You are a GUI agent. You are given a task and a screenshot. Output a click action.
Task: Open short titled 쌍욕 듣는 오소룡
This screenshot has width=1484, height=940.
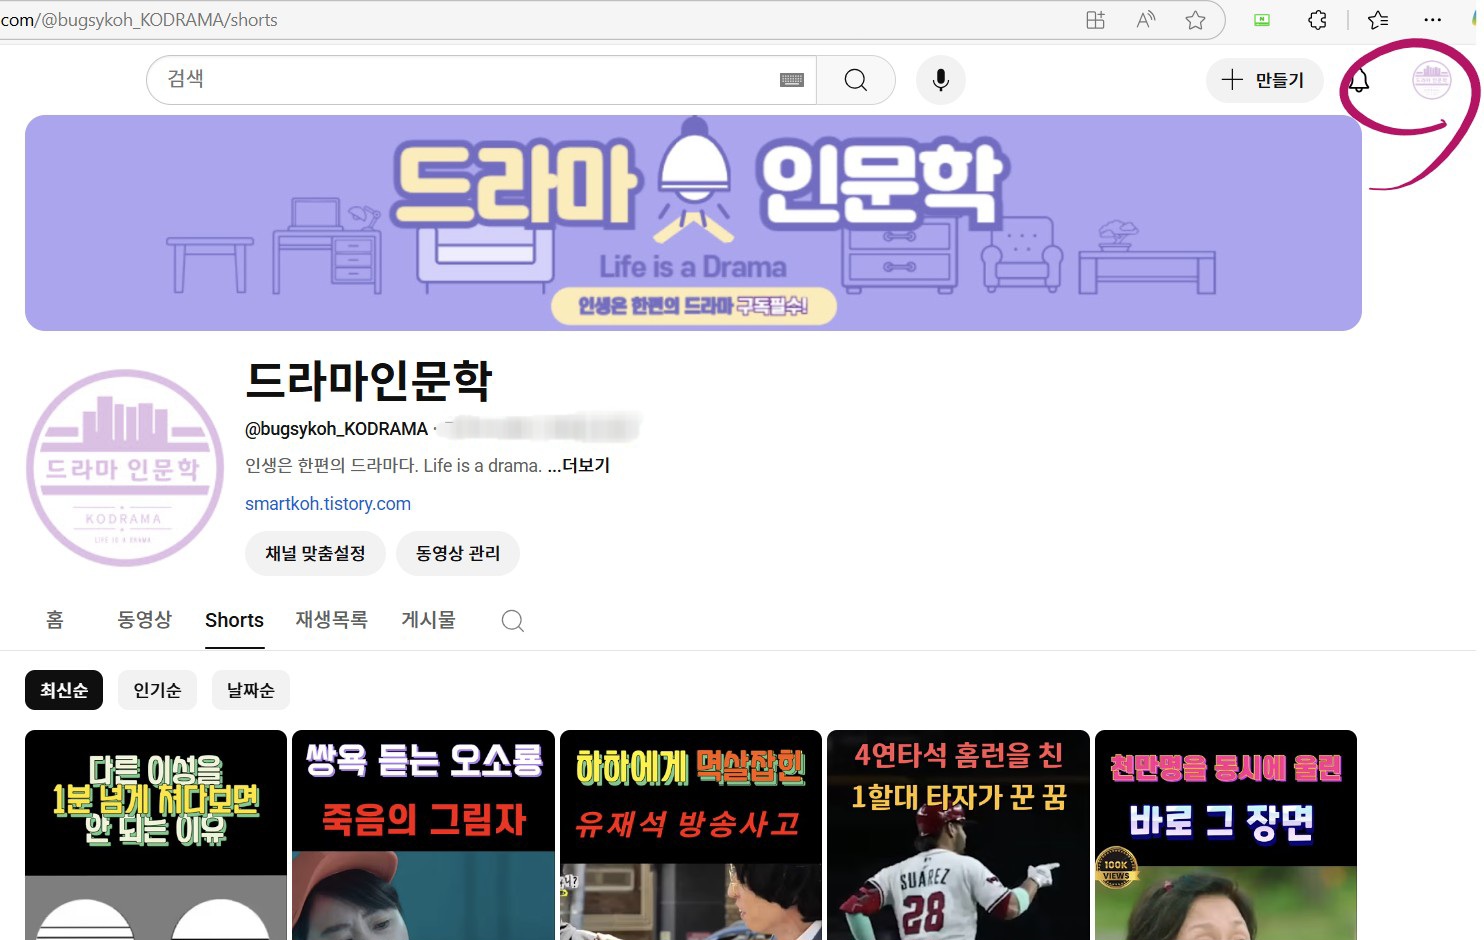coord(423,835)
